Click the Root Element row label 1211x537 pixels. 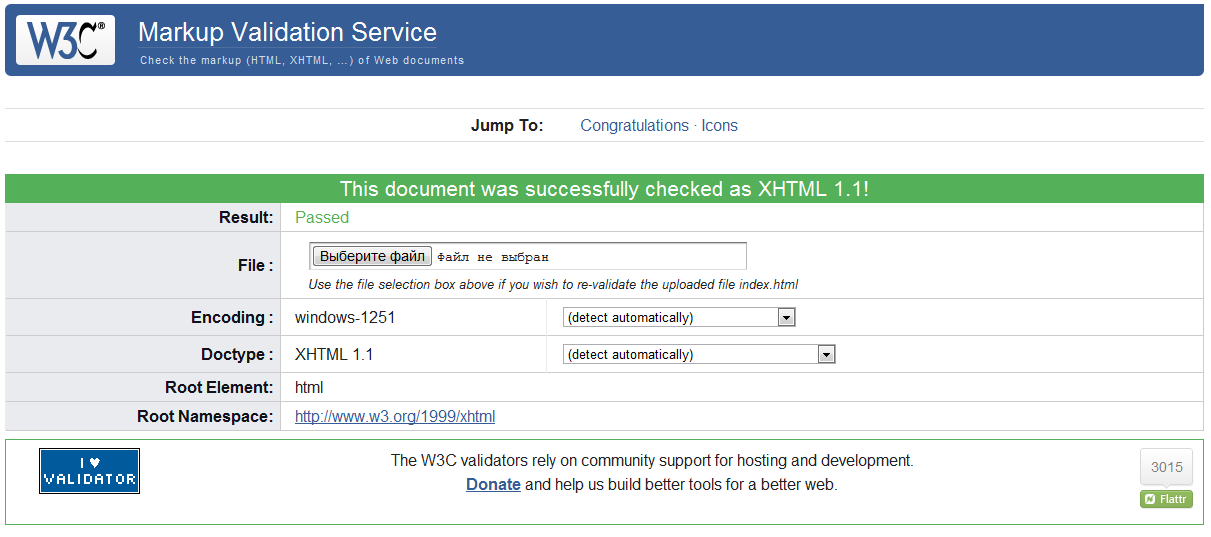[x=219, y=388]
